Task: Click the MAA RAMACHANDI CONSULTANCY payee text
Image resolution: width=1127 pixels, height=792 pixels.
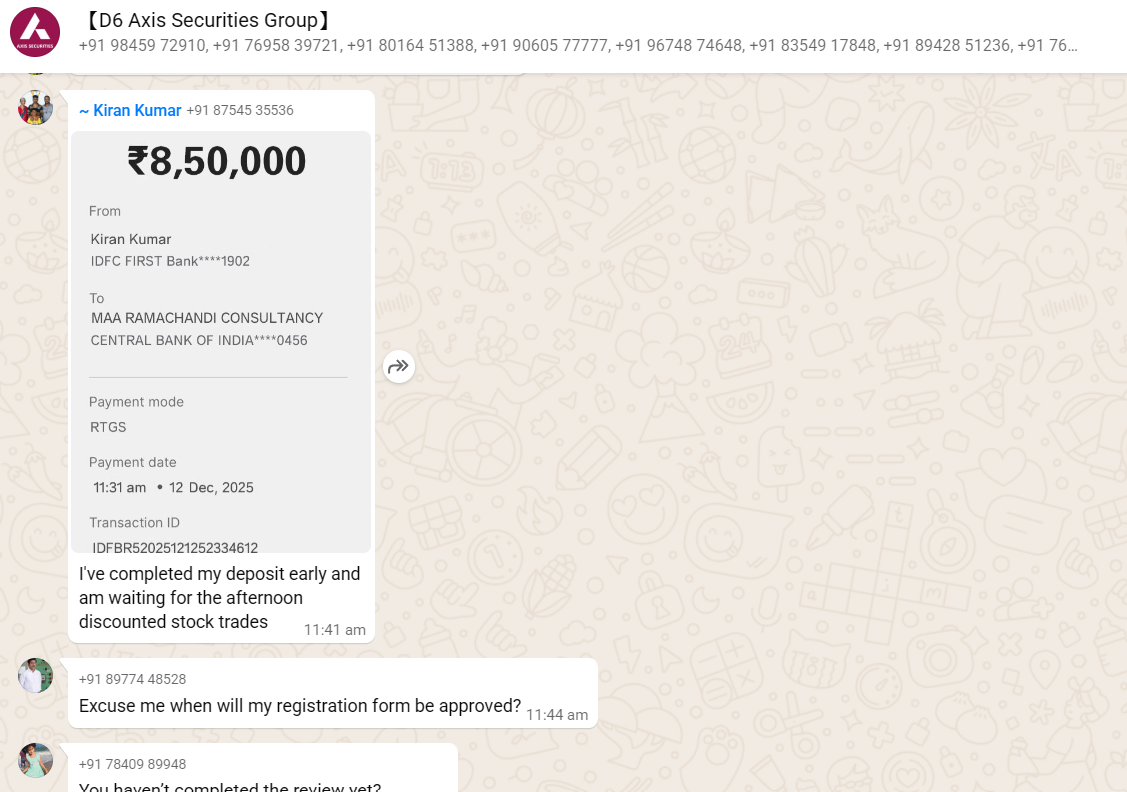Action: (207, 318)
